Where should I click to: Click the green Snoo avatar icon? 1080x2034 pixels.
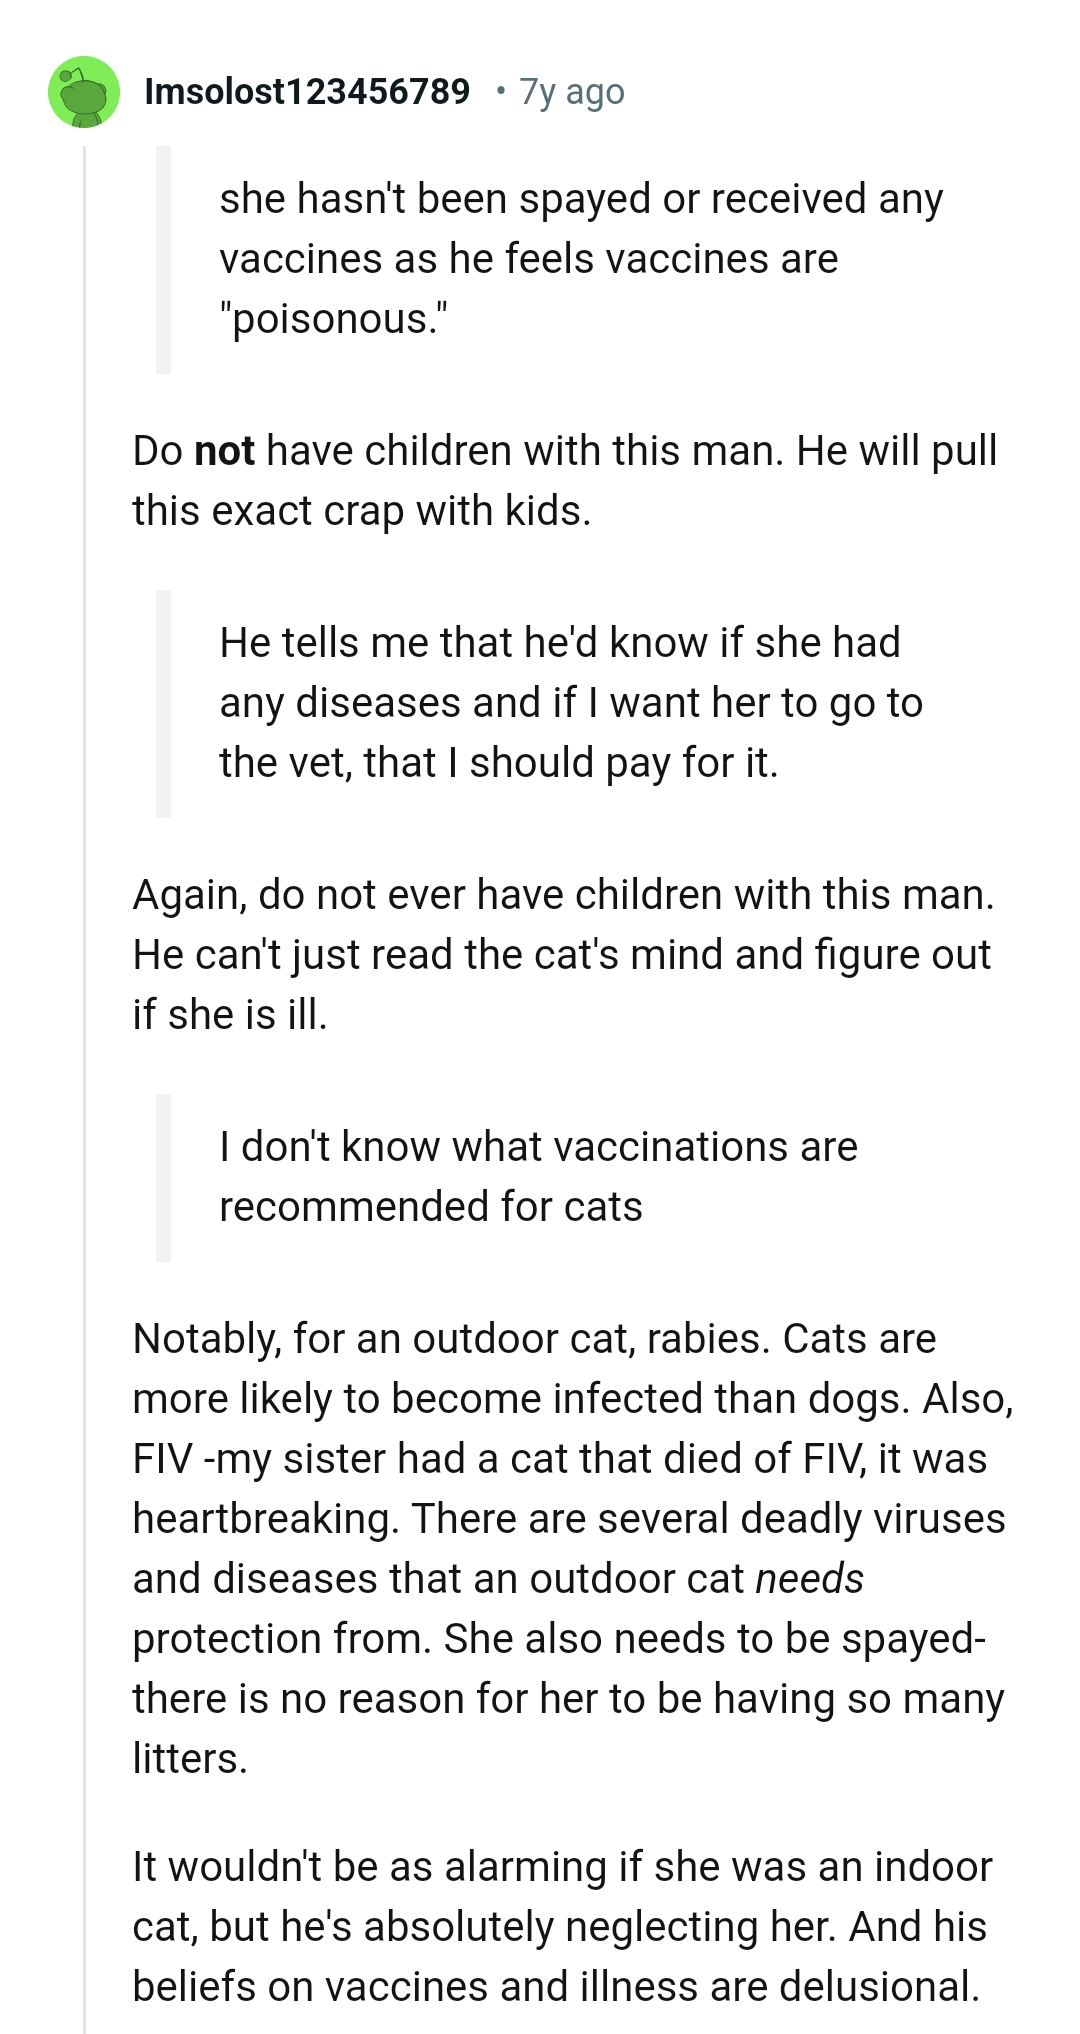(x=84, y=92)
